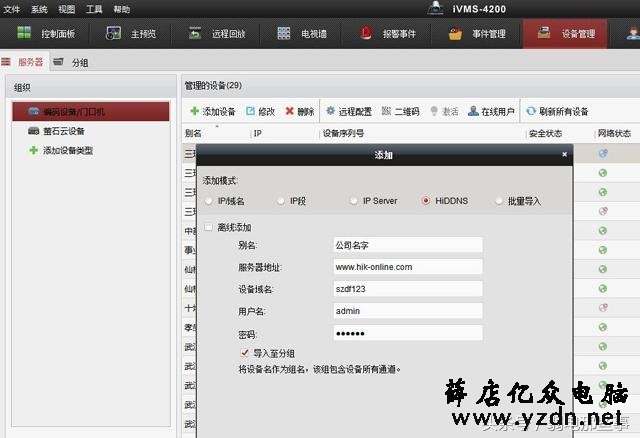Sort by the 设备序列号 column header
The height and width of the screenshot is (438, 640).
343,133
